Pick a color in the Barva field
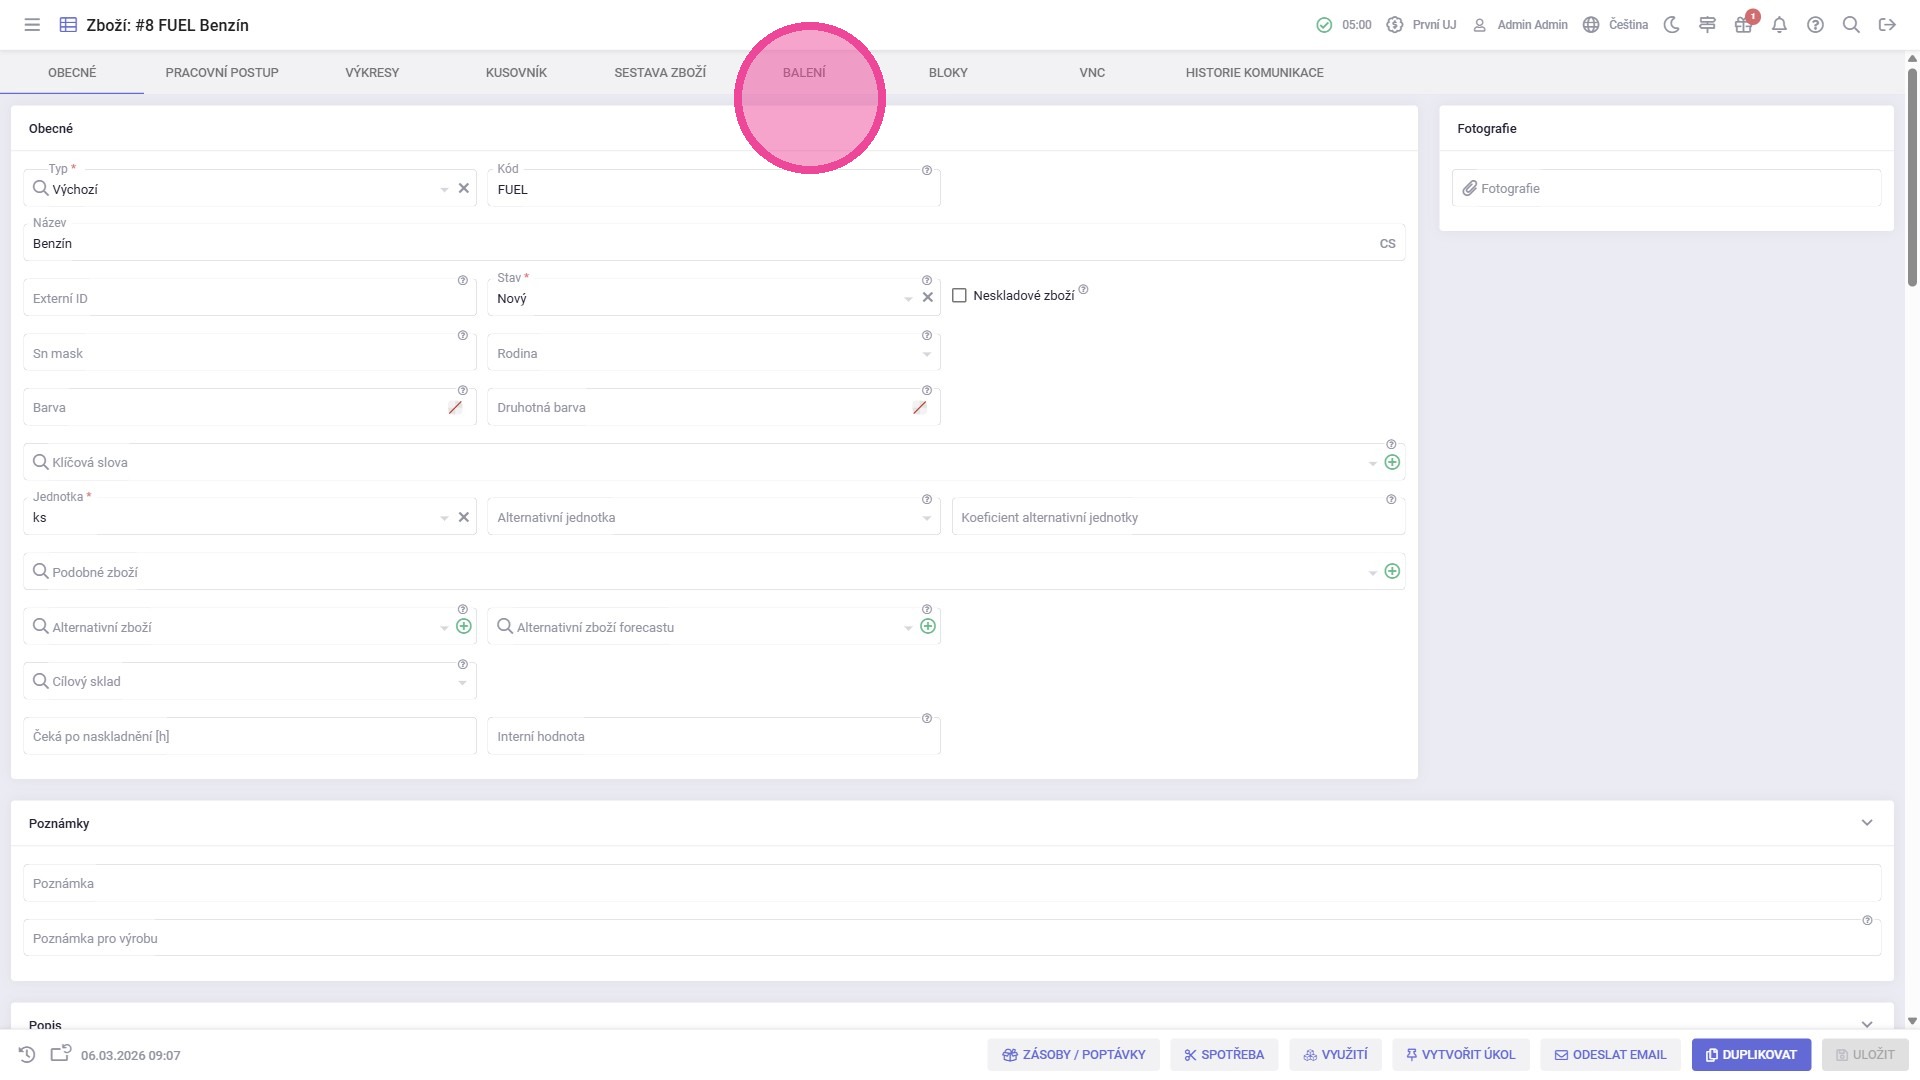The height and width of the screenshot is (1080, 1920). [455, 408]
